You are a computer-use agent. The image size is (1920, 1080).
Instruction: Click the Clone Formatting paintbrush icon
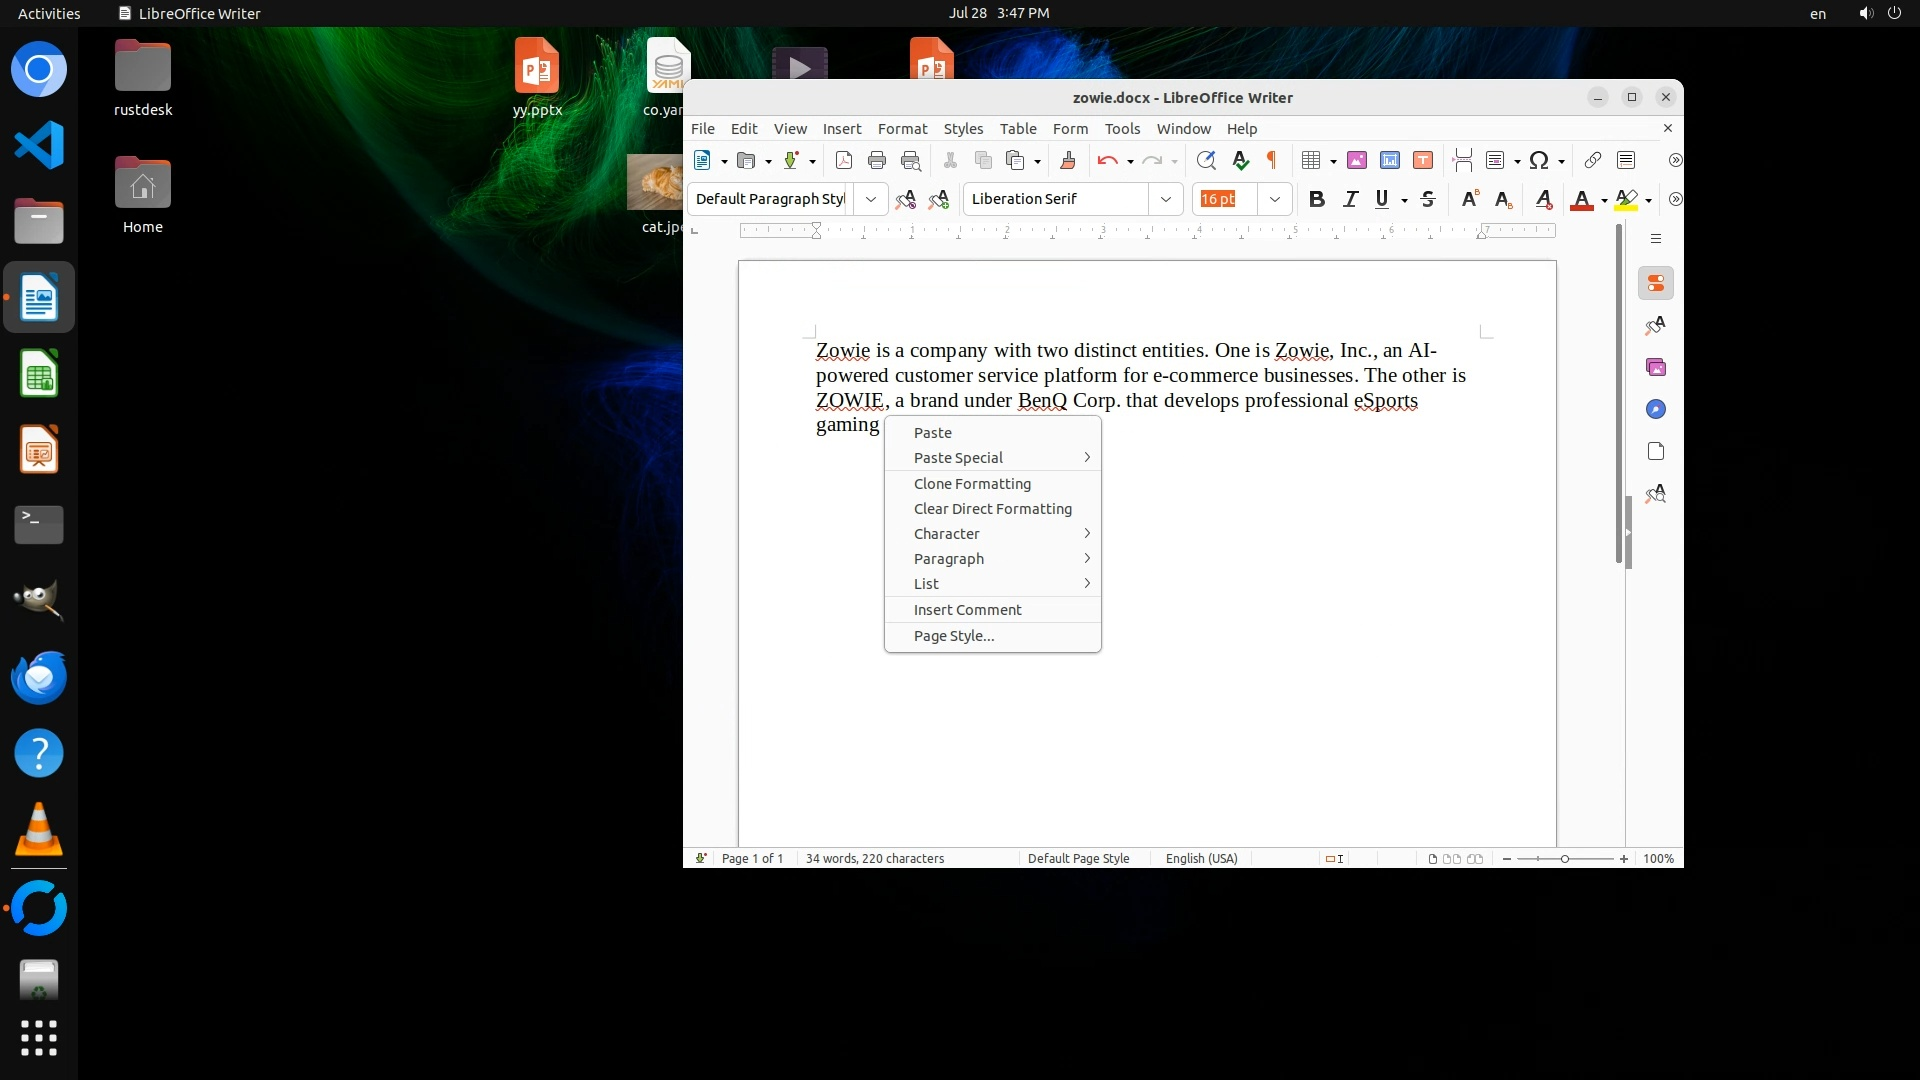(x=1067, y=160)
